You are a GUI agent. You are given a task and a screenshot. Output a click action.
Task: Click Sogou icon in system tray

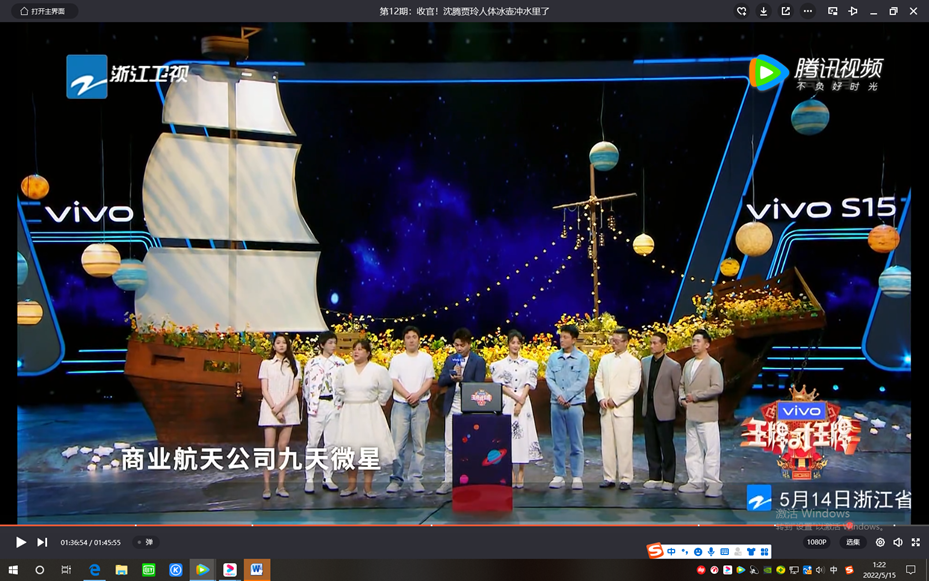tap(849, 570)
